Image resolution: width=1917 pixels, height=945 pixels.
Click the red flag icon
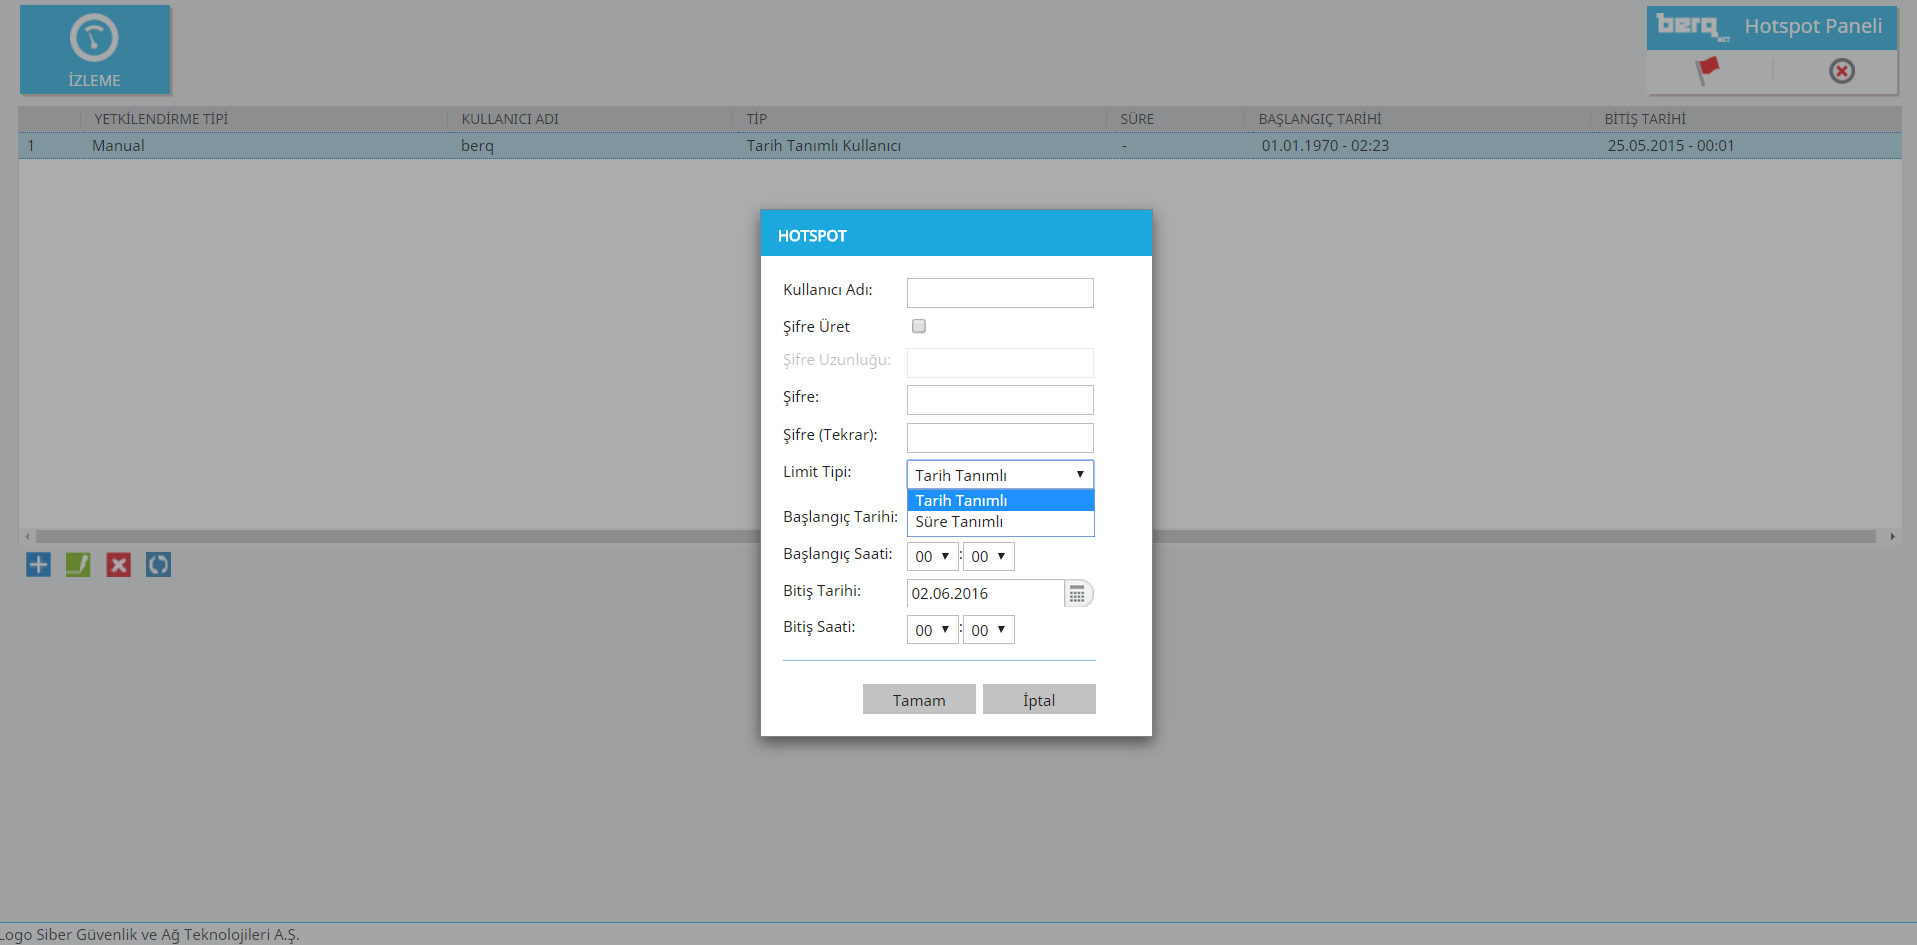point(1707,70)
